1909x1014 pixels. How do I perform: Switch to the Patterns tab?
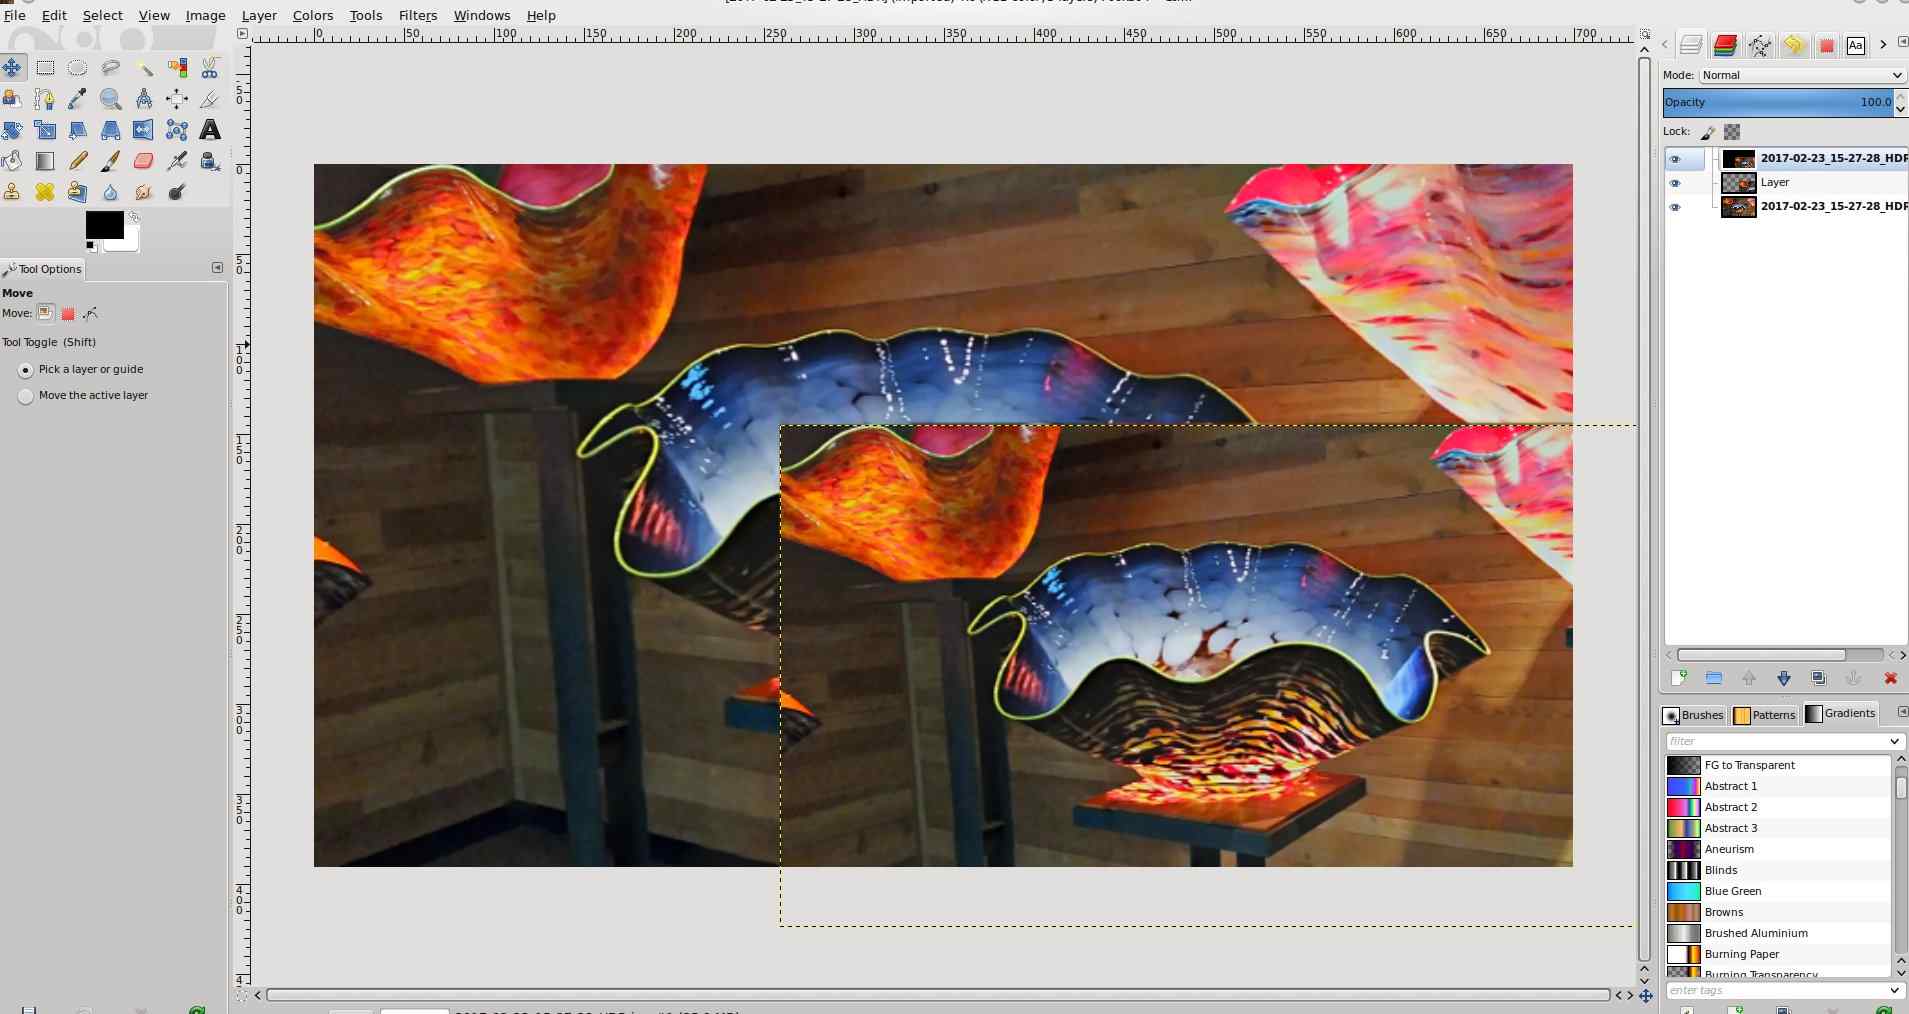pos(1765,715)
